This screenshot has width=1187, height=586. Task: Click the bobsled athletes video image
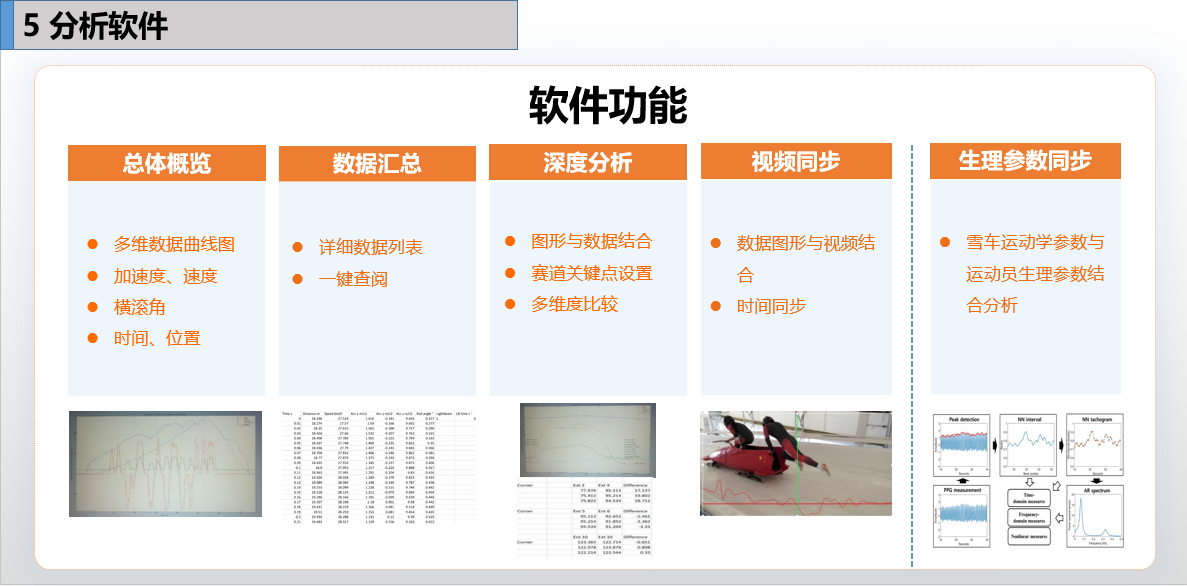[x=797, y=463]
